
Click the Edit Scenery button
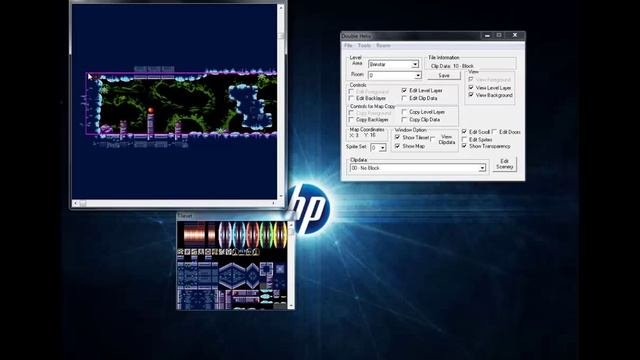(504, 164)
